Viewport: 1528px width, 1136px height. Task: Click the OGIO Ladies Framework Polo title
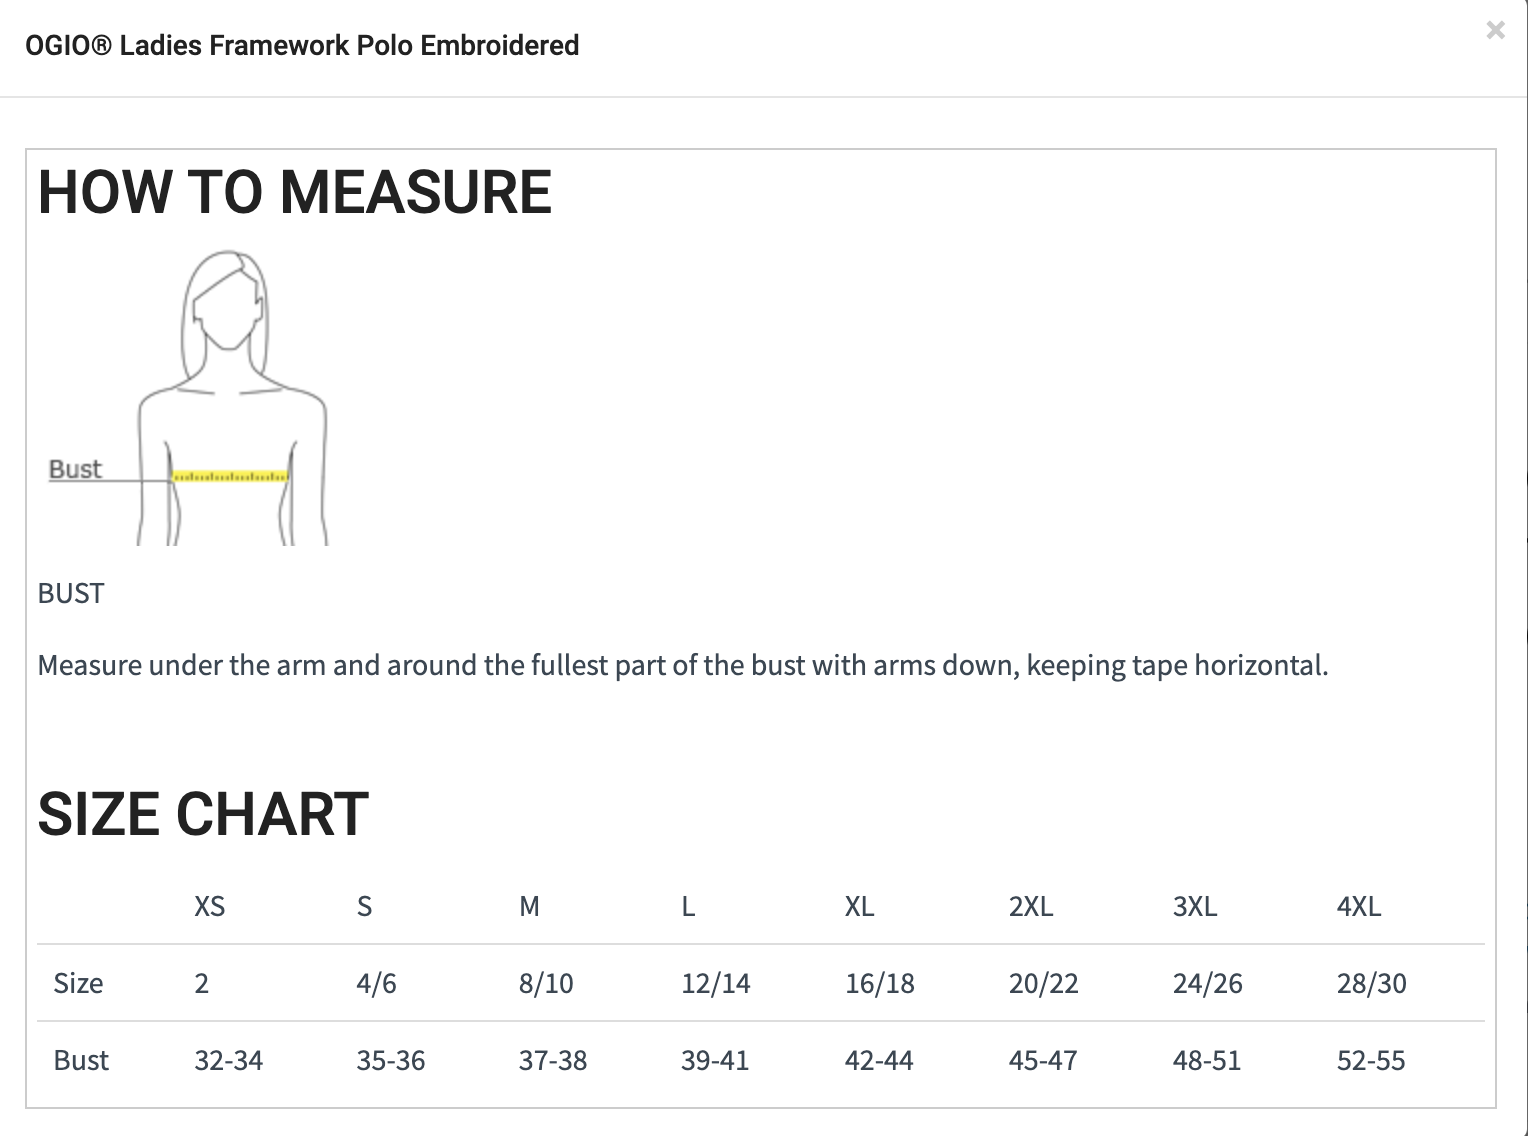click(x=302, y=46)
